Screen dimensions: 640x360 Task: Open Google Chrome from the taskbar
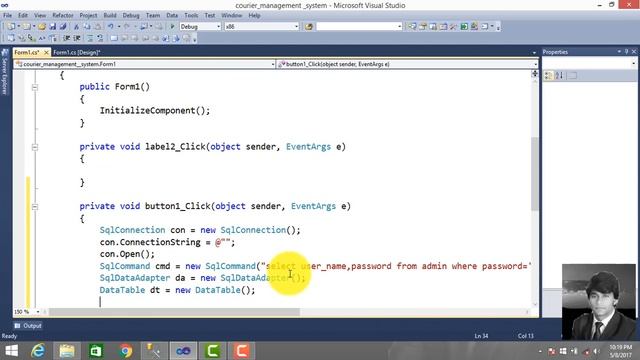pyautogui.click(x=125, y=351)
